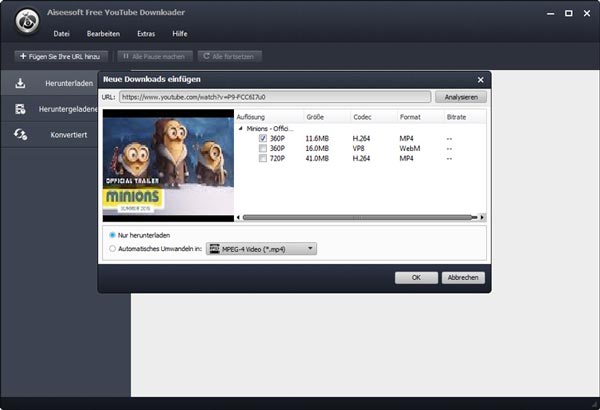Select the Nur herunterladen radio button
The width and height of the screenshot is (600, 410).
pos(112,235)
